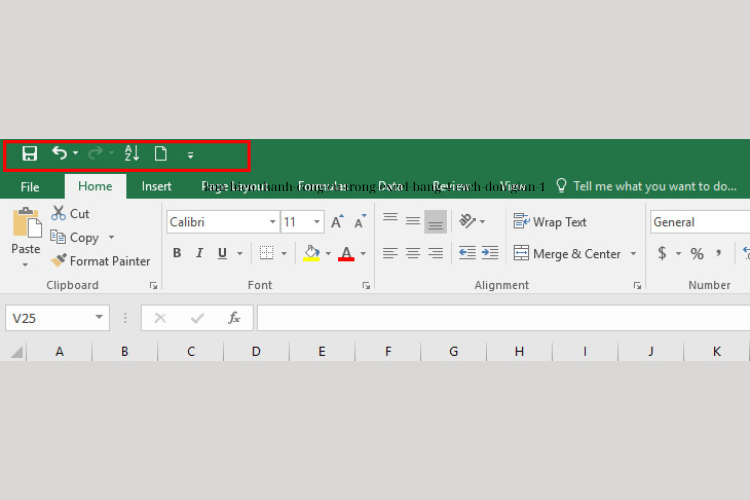This screenshot has height=500, width=750.
Task: Open the Borders dropdown arrow
Action: point(284,253)
